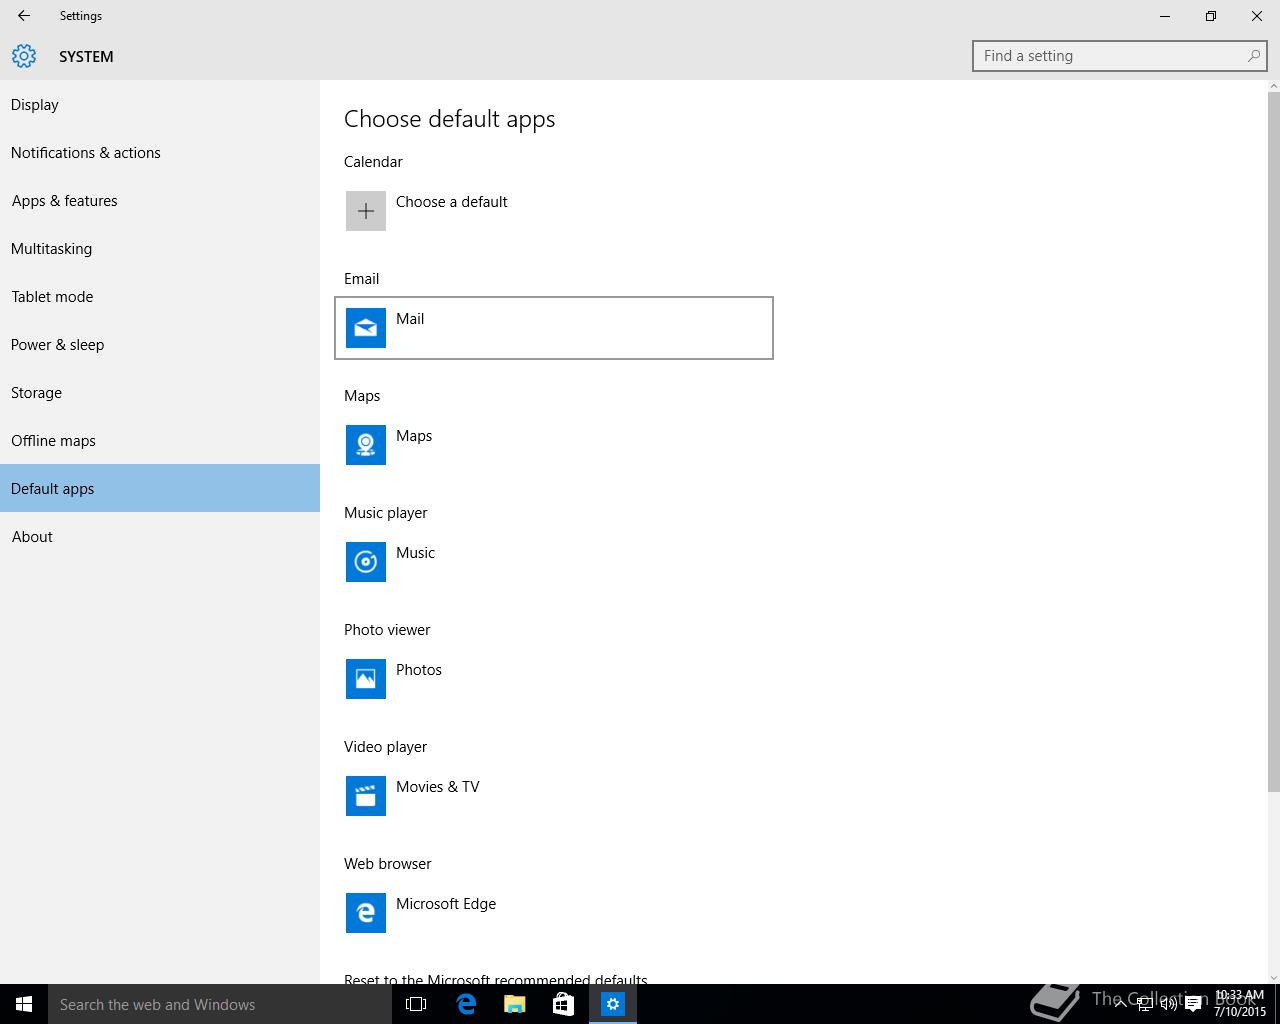Launch Edge from the taskbar

[x=466, y=1004]
